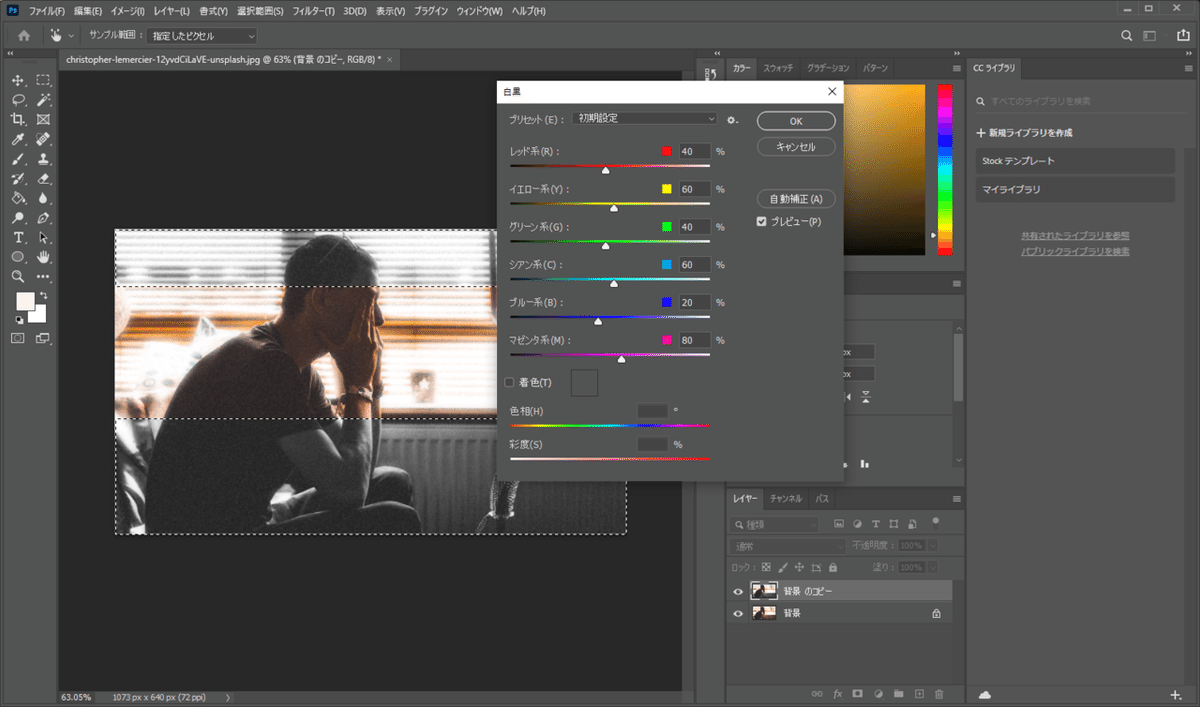Image resolution: width=1200 pixels, height=707 pixels.
Task: Select the Hand tool in the toolbar
Action: tap(43, 257)
